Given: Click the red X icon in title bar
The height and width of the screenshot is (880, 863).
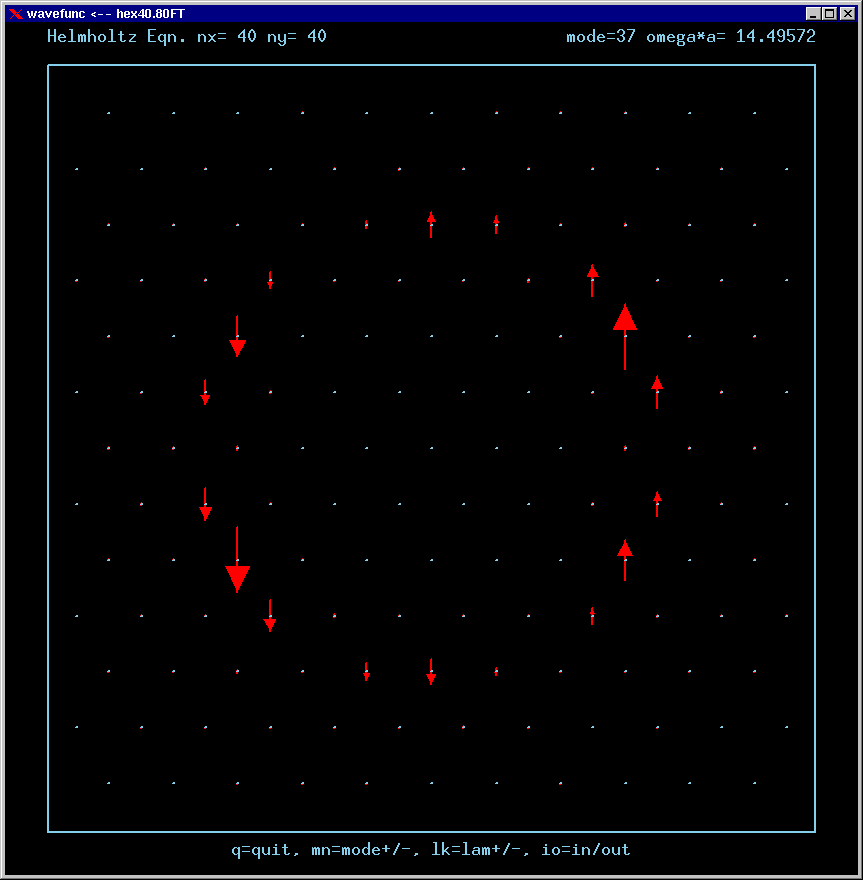Looking at the screenshot, I should click(15, 13).
